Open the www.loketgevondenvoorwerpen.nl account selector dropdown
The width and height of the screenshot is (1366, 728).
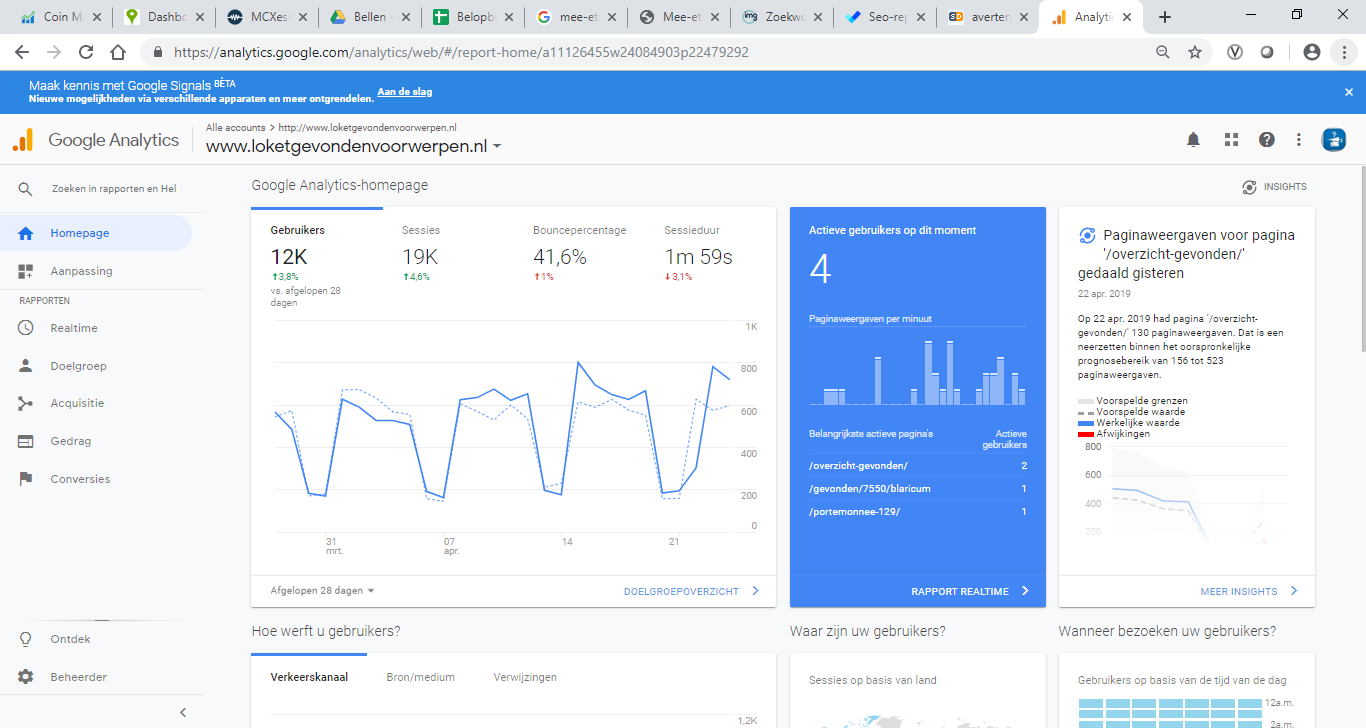(x=354, y=146)
